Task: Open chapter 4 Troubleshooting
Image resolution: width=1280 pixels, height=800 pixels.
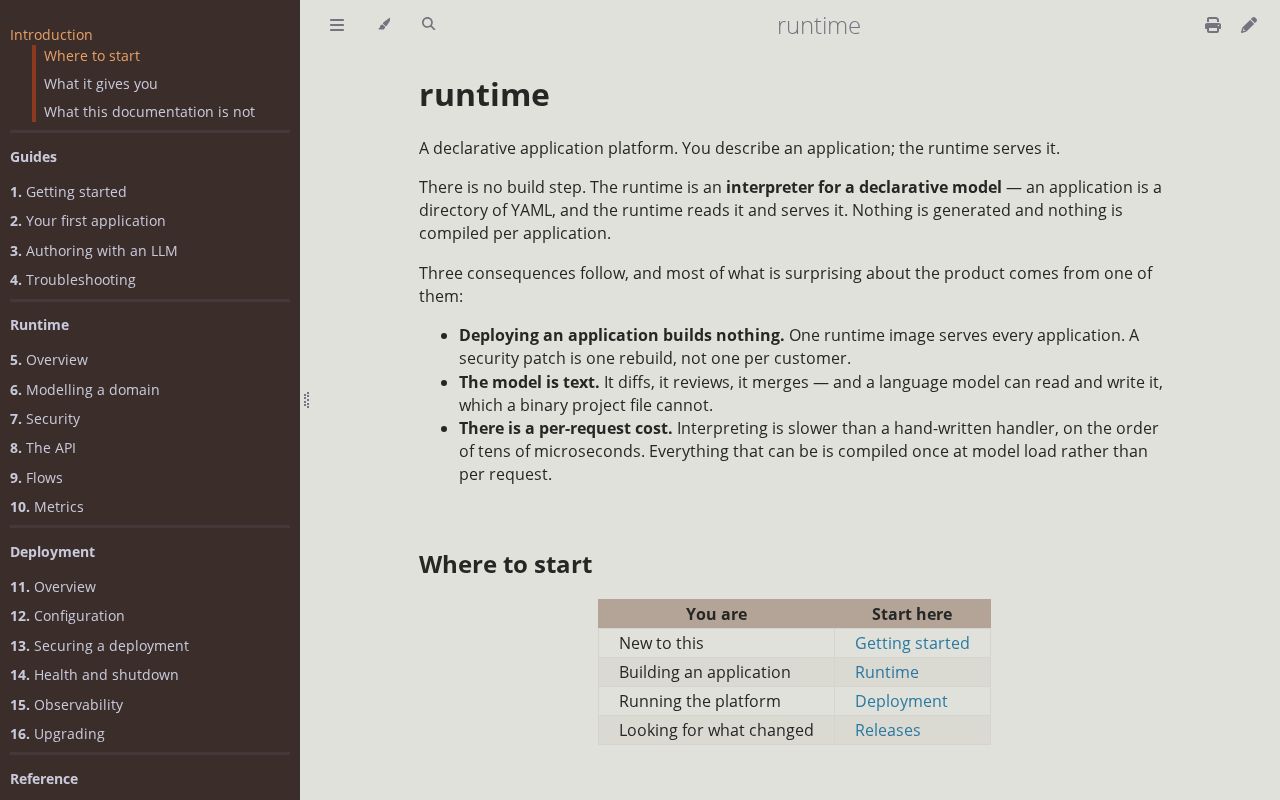Action: coord(73,280)
